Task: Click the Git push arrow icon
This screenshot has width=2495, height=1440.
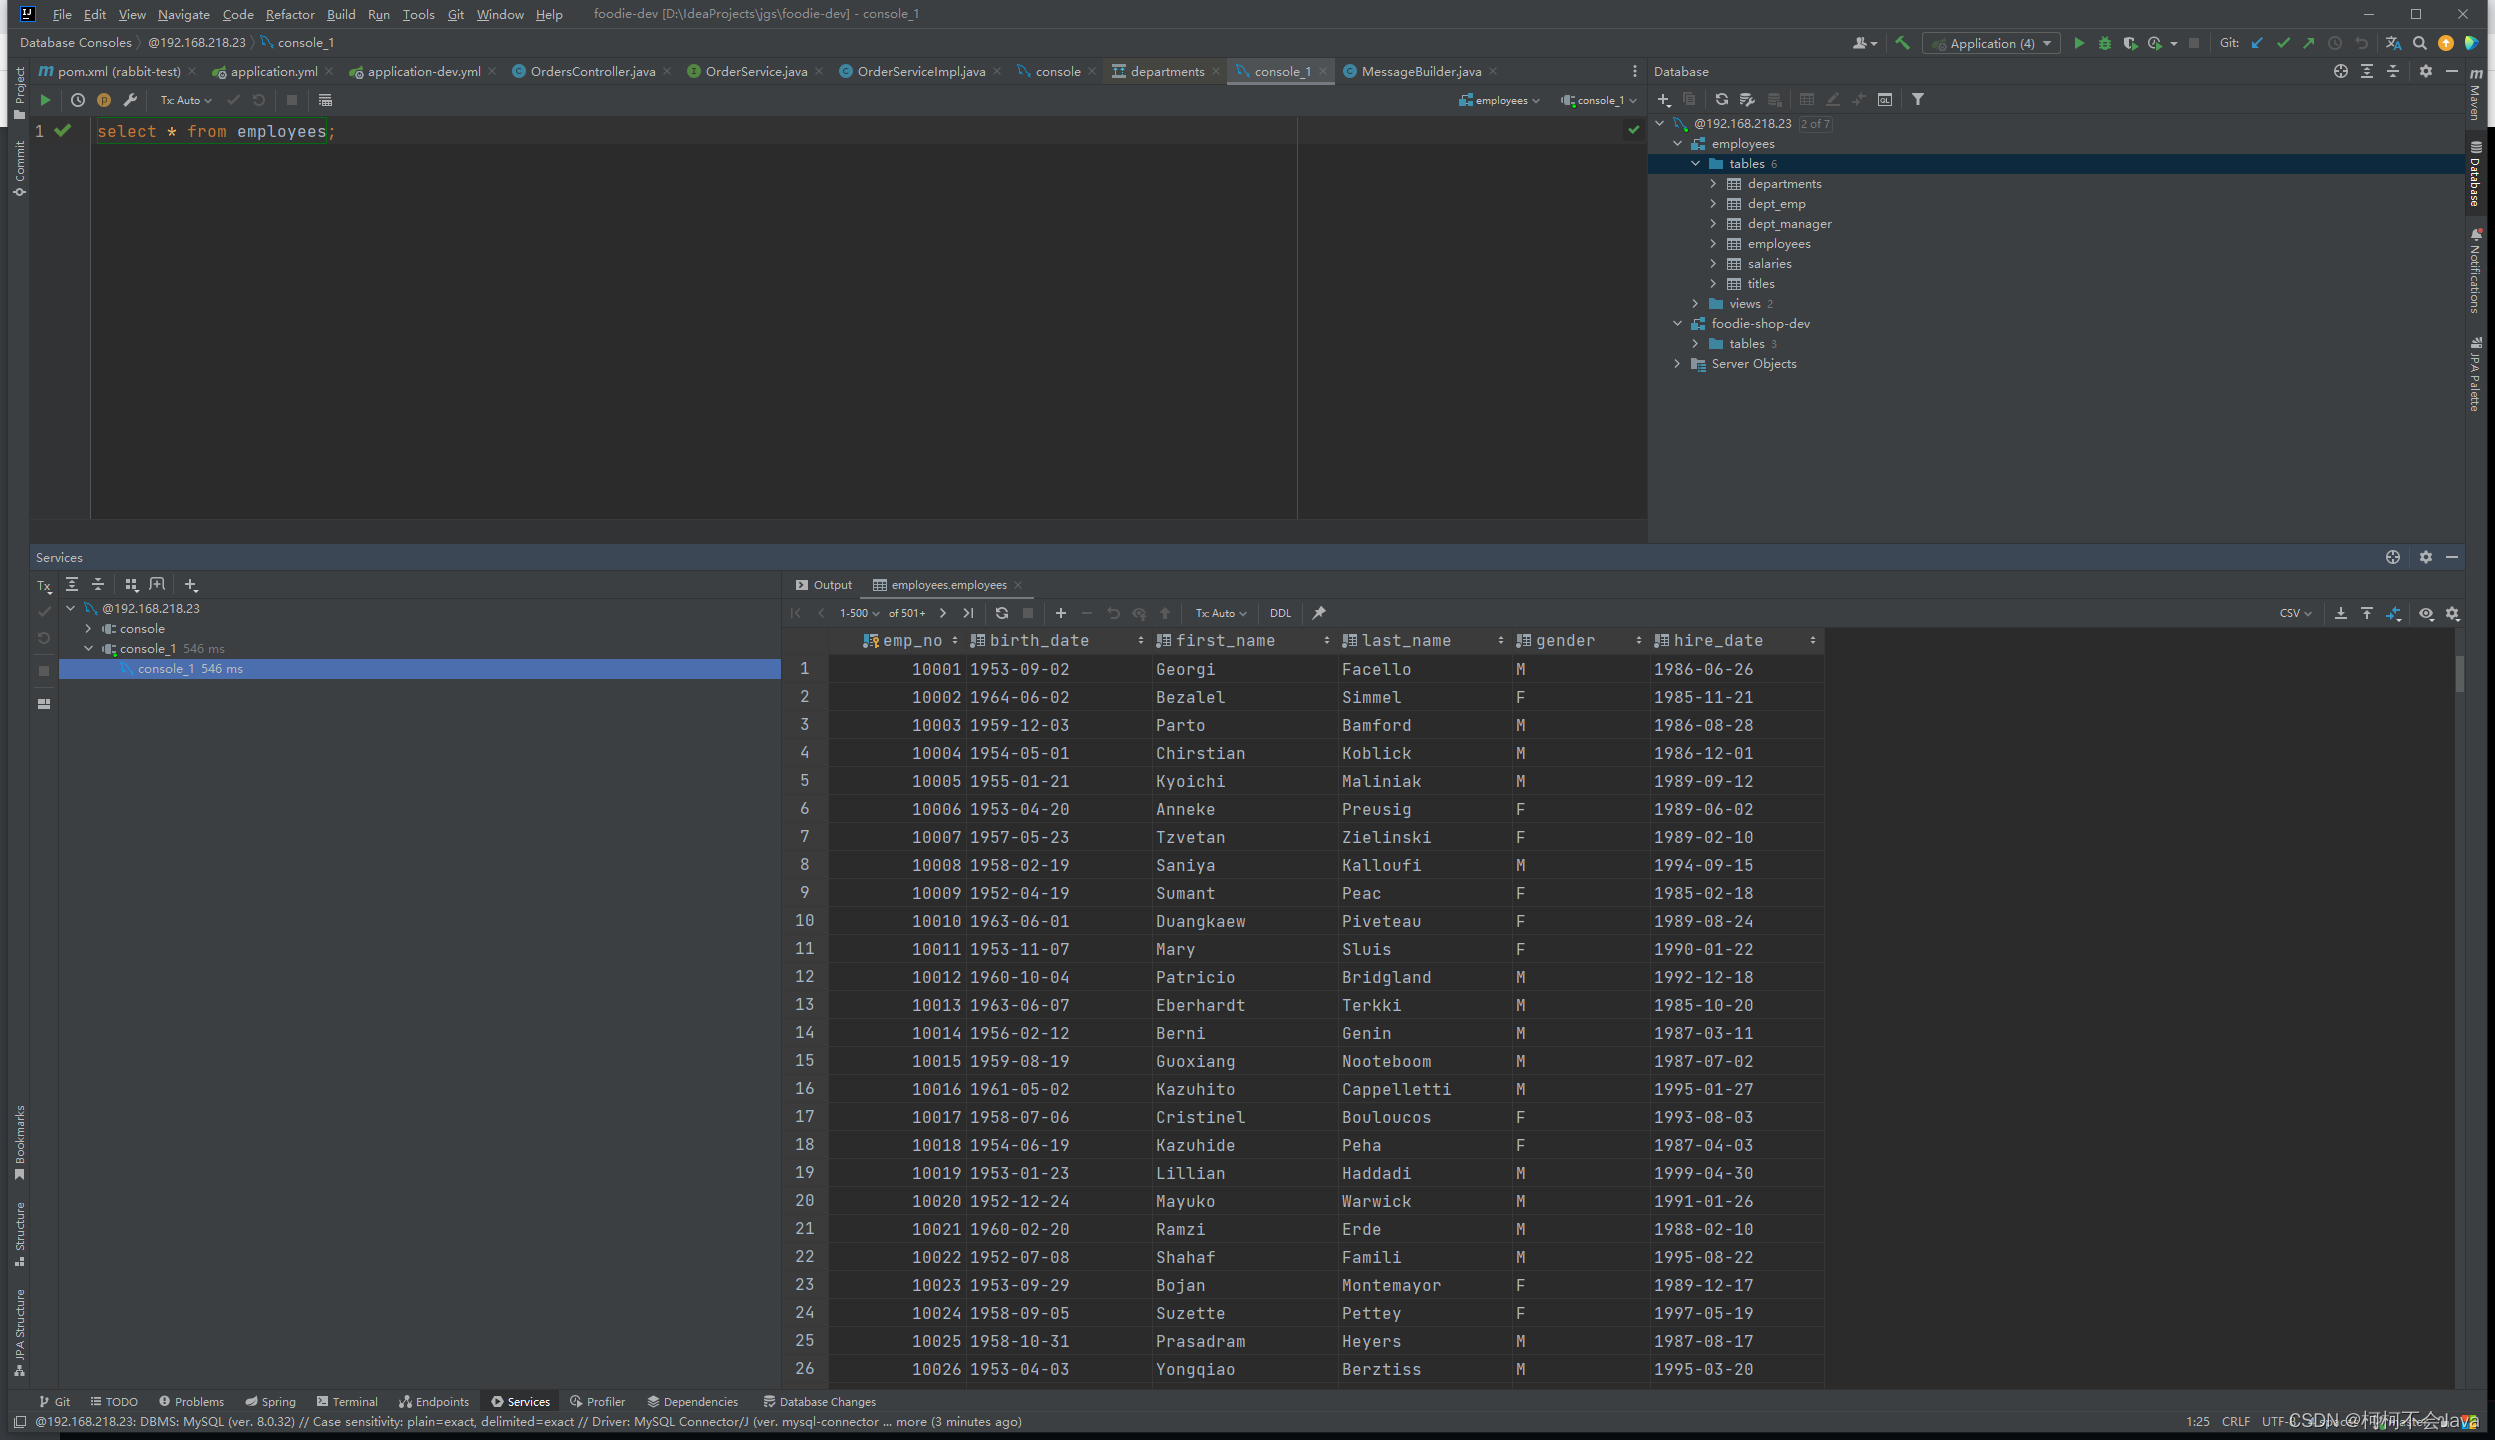Action: 2308,43
